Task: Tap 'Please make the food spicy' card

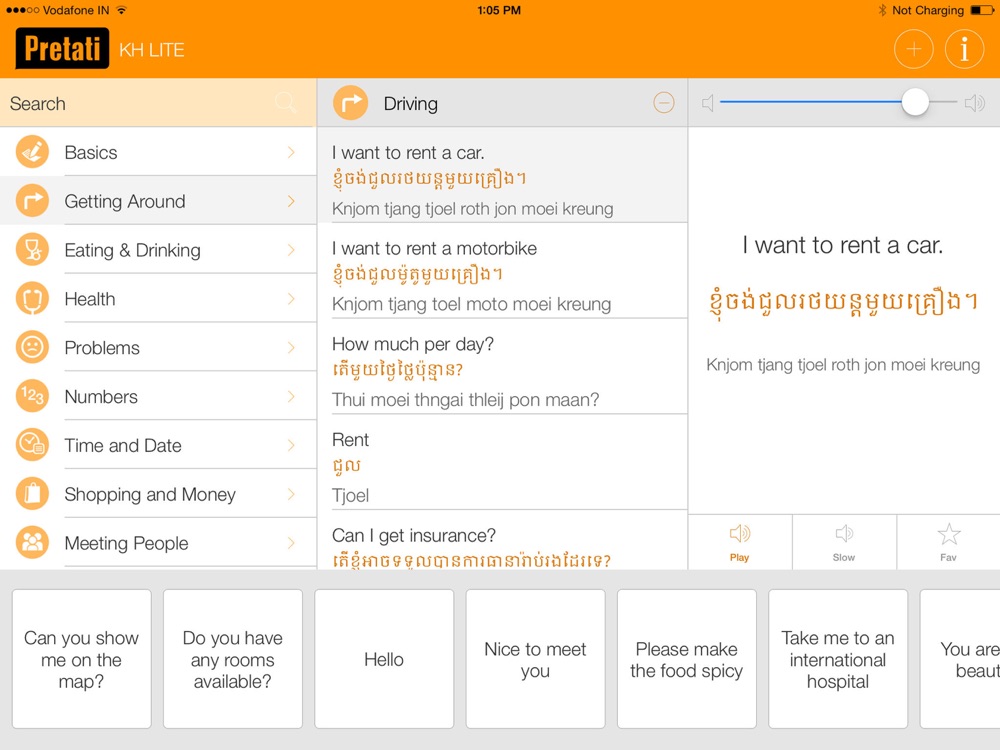Action: 687,659
